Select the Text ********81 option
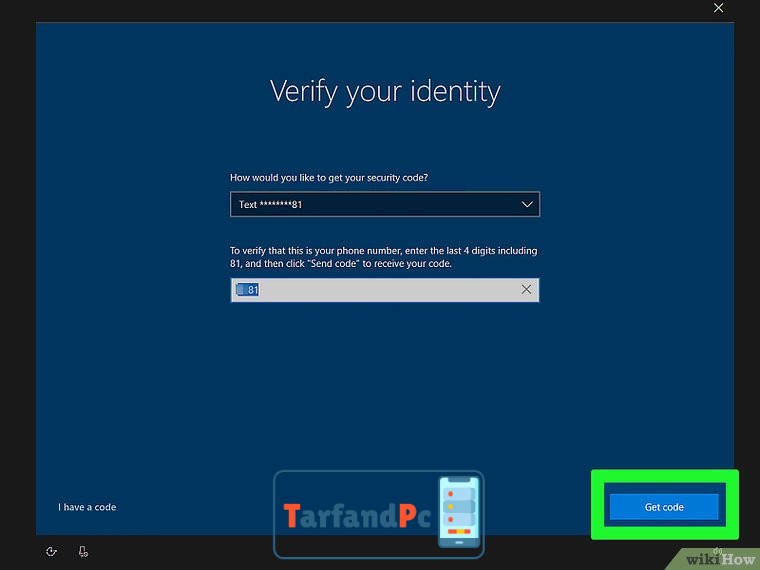 point(270,205)
